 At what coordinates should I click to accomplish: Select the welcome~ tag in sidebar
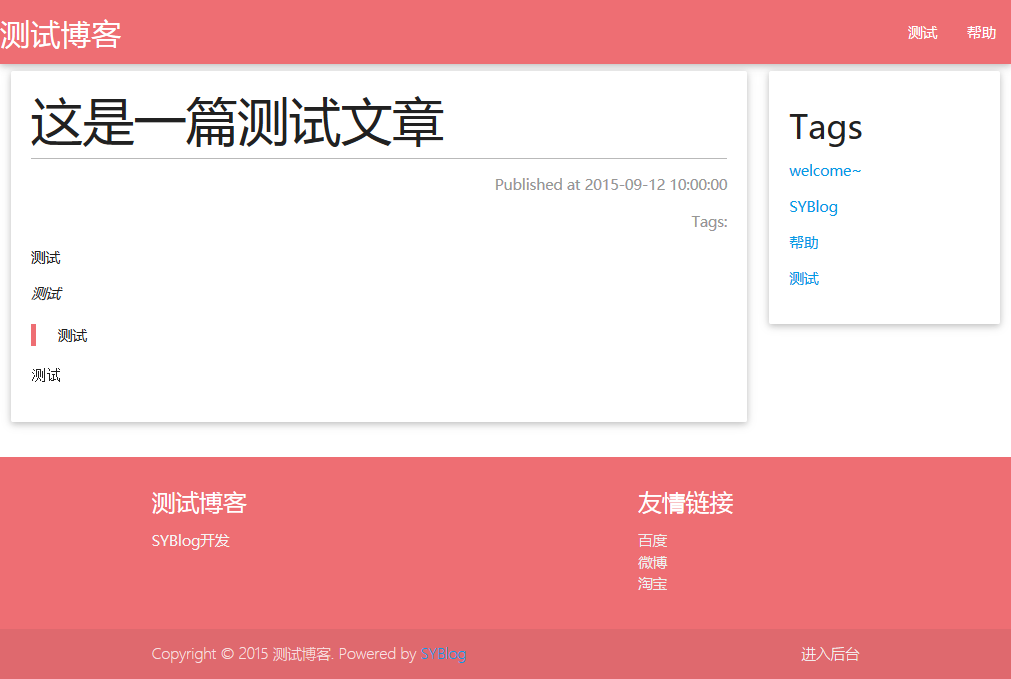[x=825, y=171]
